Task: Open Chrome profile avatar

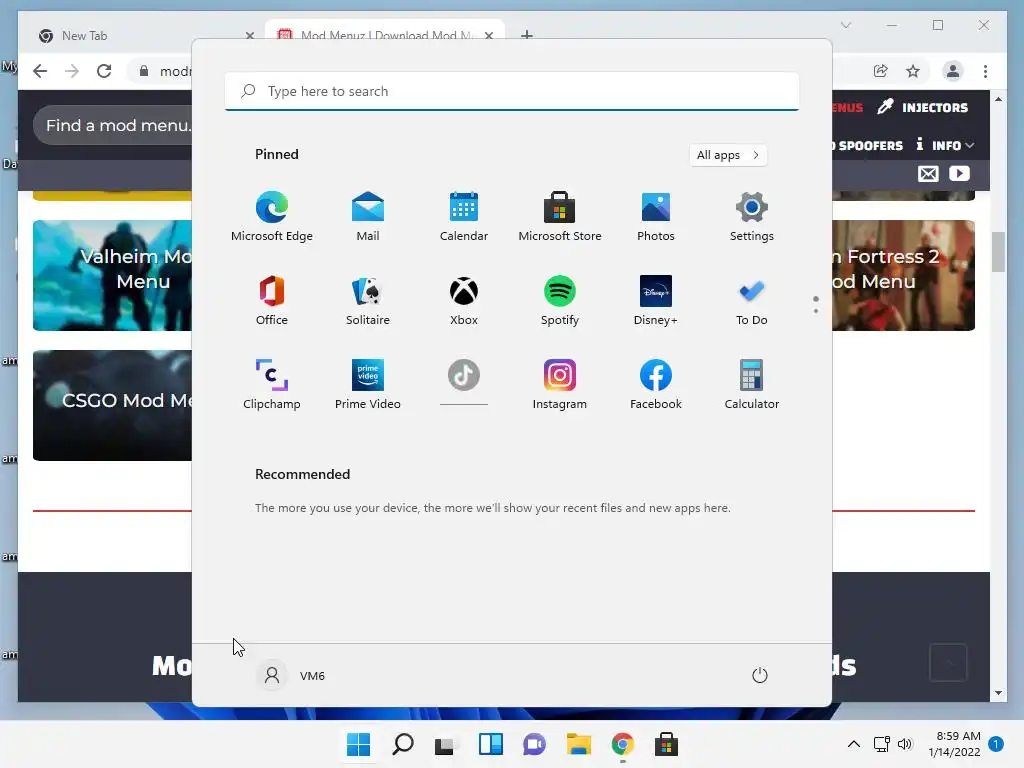Action: (x=953, y=71)
